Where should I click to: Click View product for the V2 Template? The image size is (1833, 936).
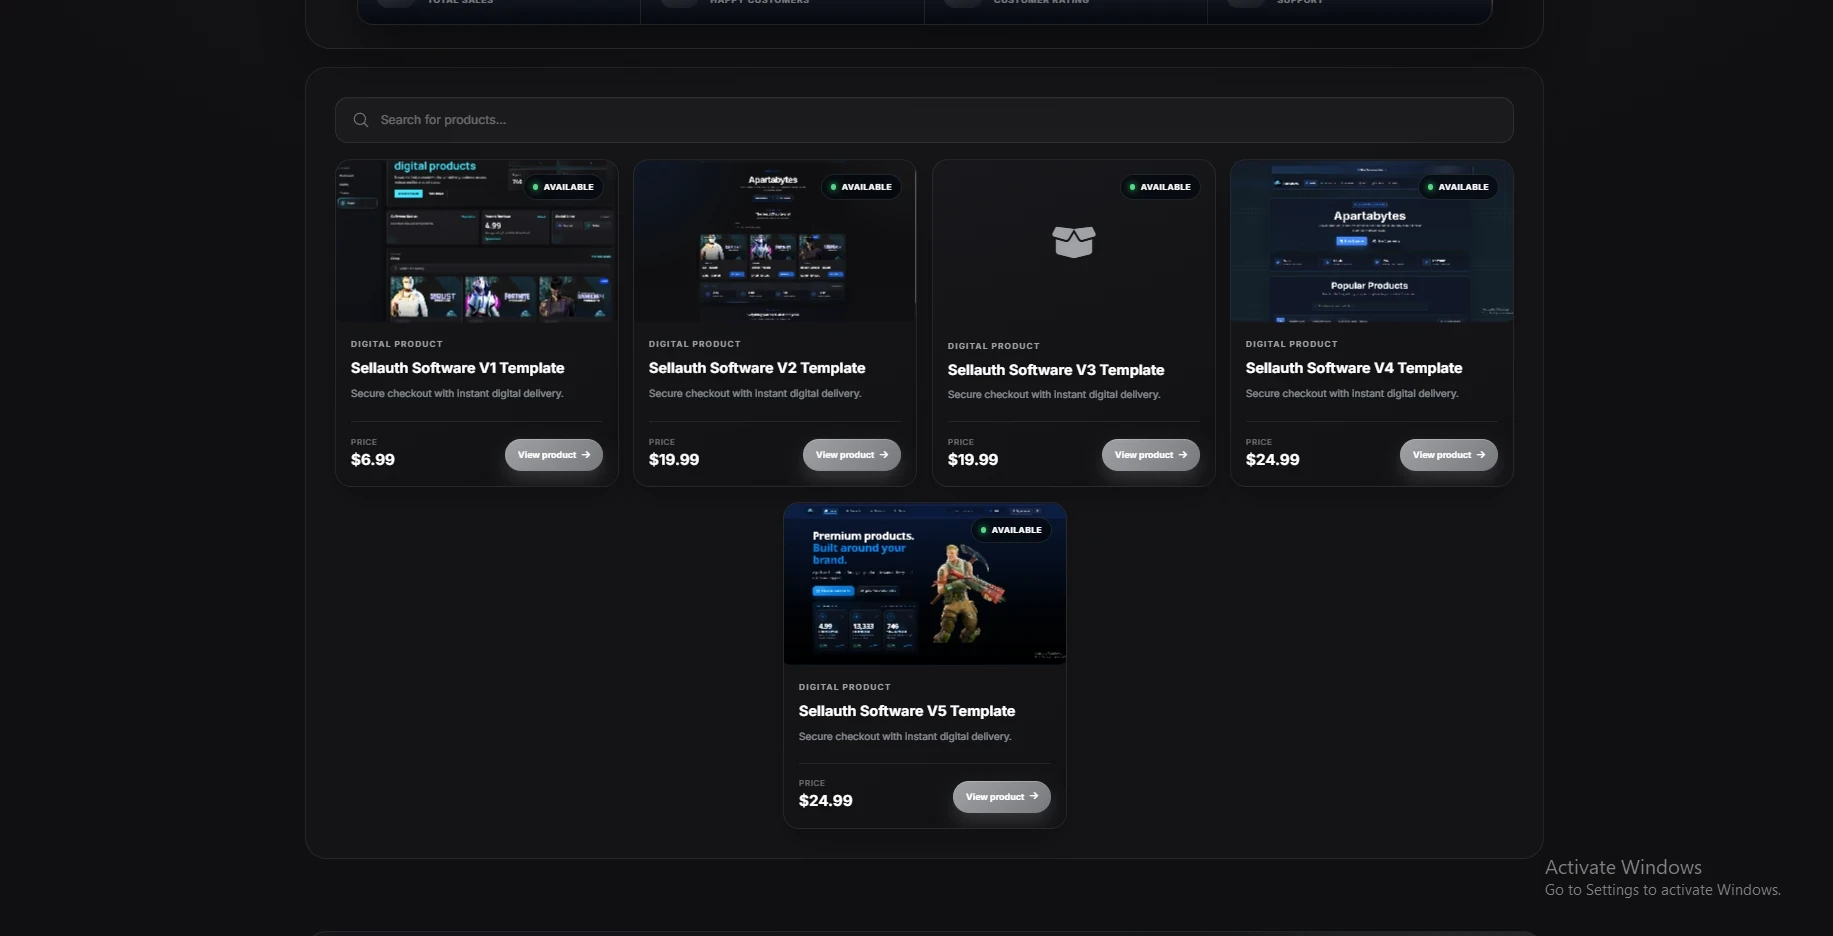point(852,455)
